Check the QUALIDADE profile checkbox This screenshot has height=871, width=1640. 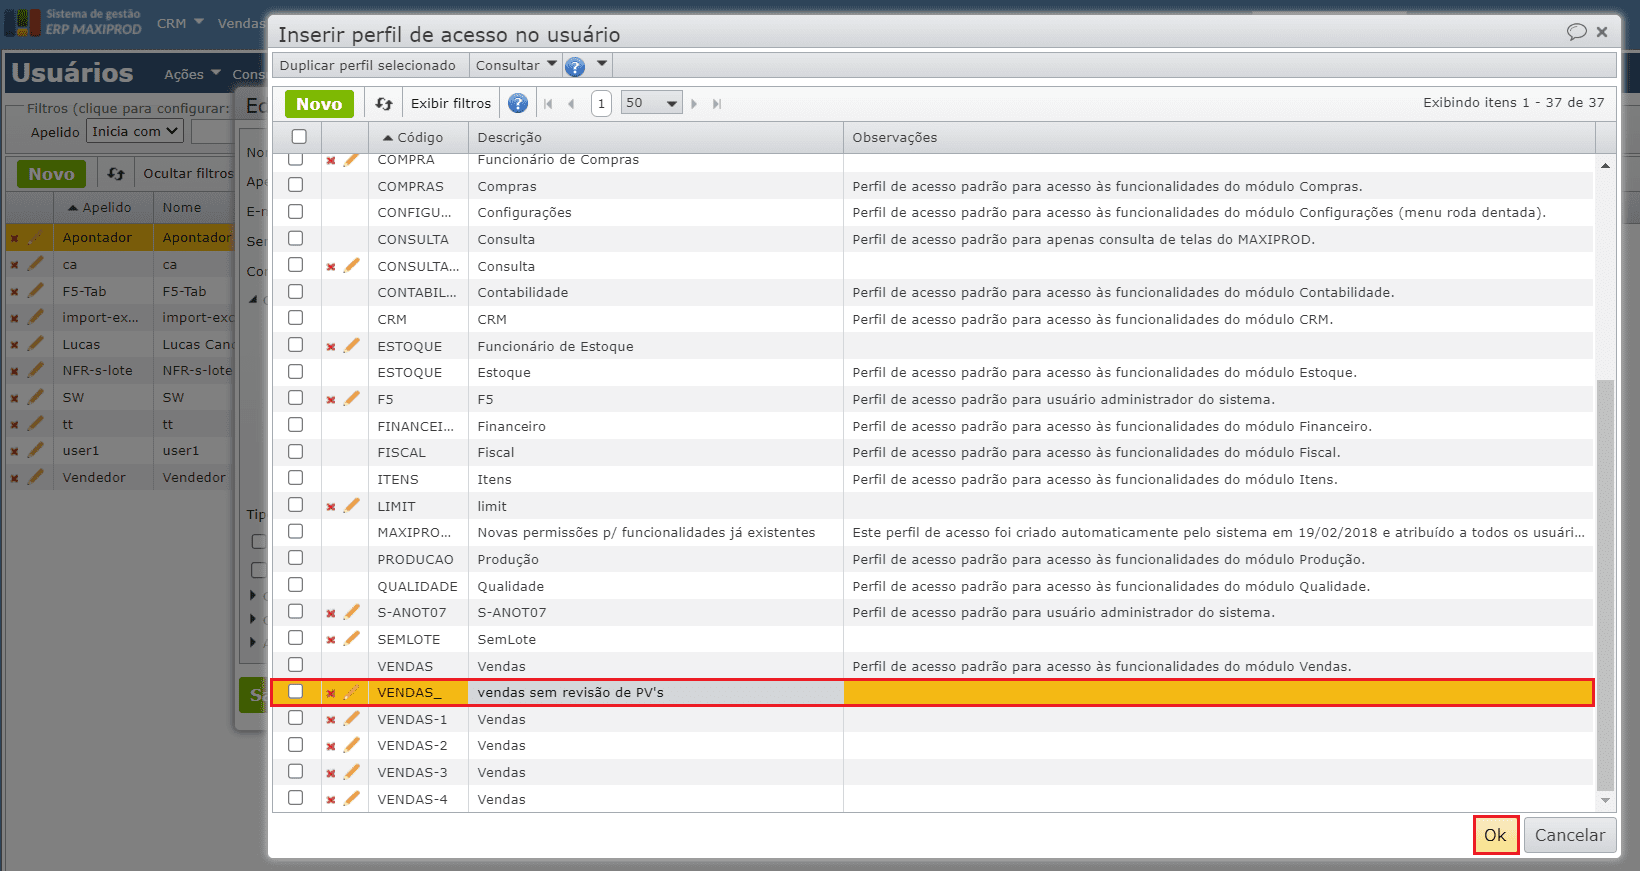pyautogui.click(x=295, y=585)
